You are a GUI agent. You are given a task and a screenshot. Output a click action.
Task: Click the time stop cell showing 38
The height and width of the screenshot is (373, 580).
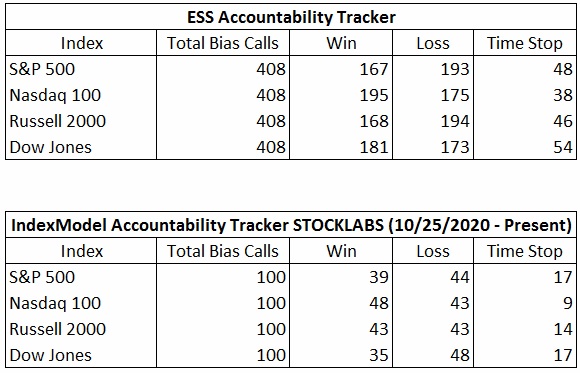[x=525, y=95]
